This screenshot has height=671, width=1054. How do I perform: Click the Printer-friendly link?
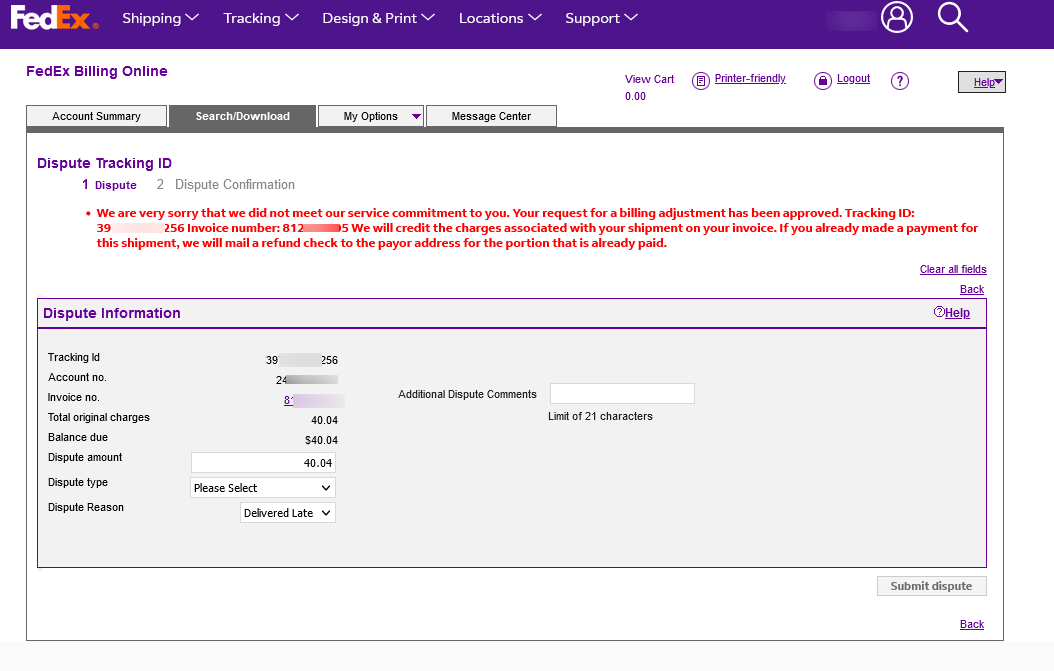tap(750, 79)
